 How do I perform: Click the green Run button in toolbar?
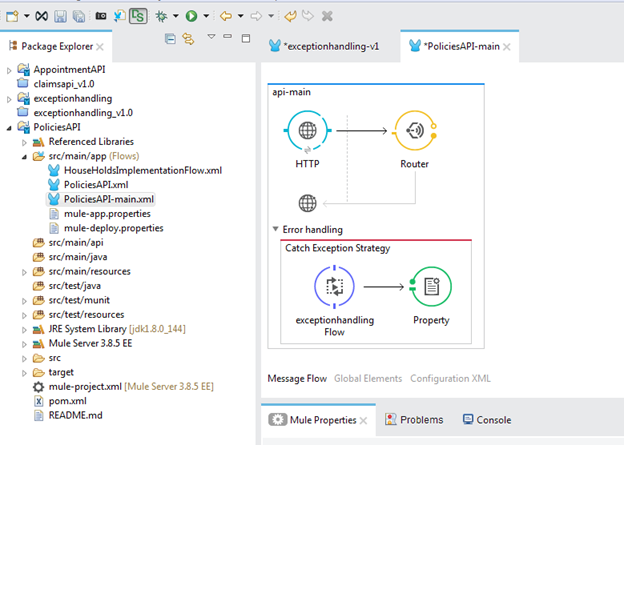[x=191, y=16]
